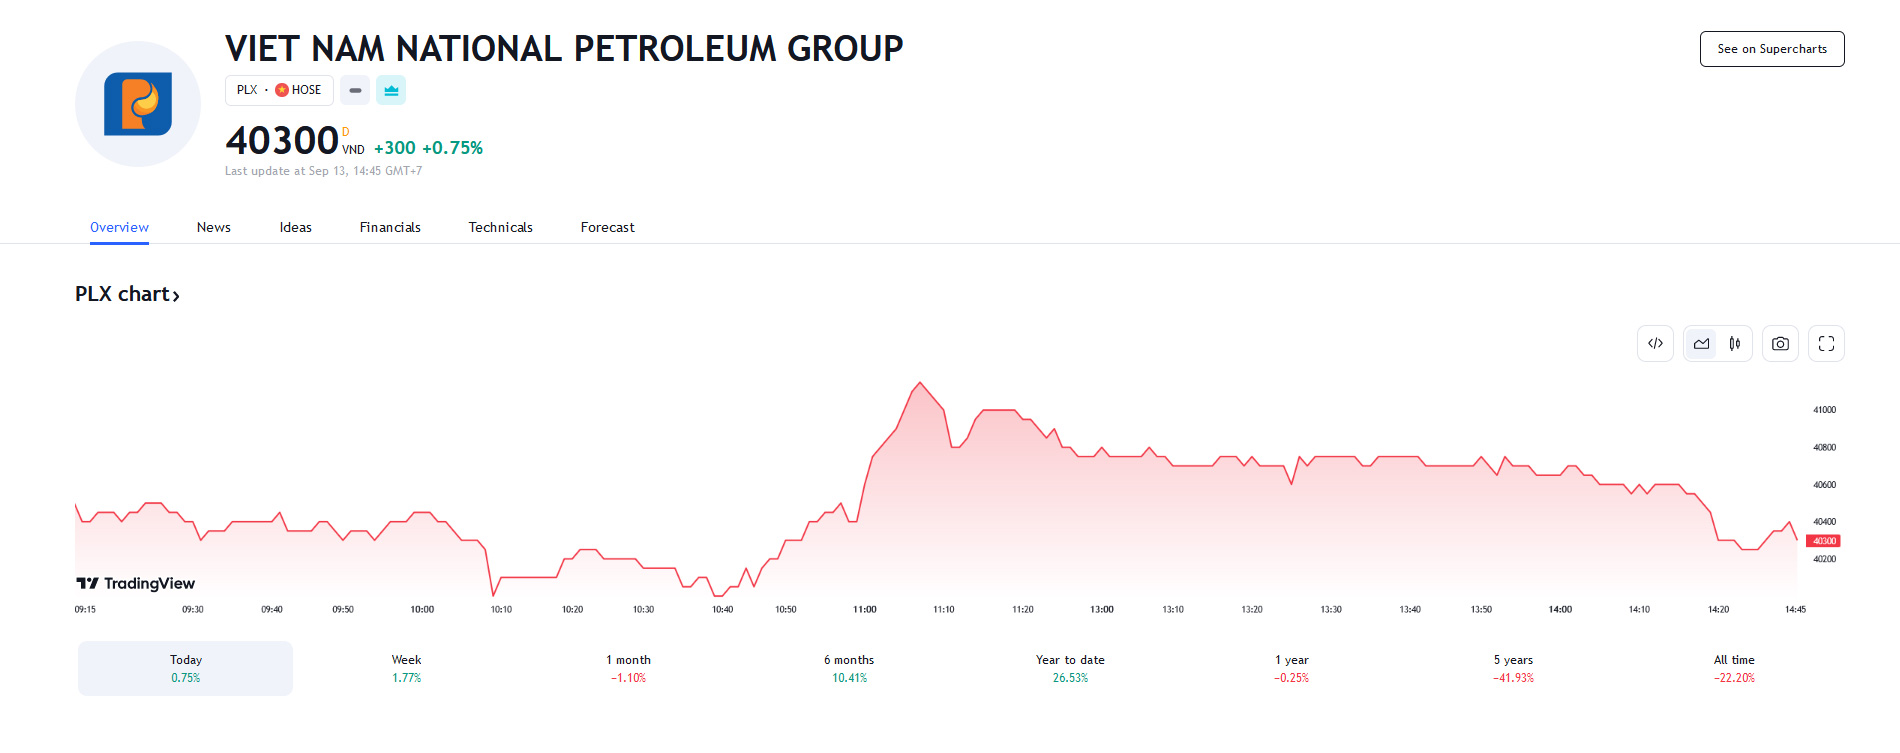The image size is (1900, 753).
Task: Open the chart in fullscreen mode
Action: (1826, 344)
